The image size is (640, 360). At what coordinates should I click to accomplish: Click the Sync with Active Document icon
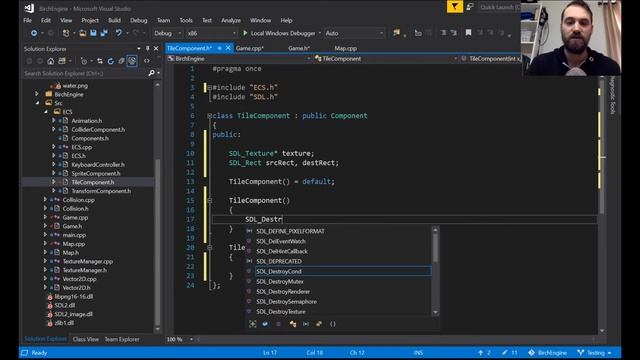tap(100, 61)
